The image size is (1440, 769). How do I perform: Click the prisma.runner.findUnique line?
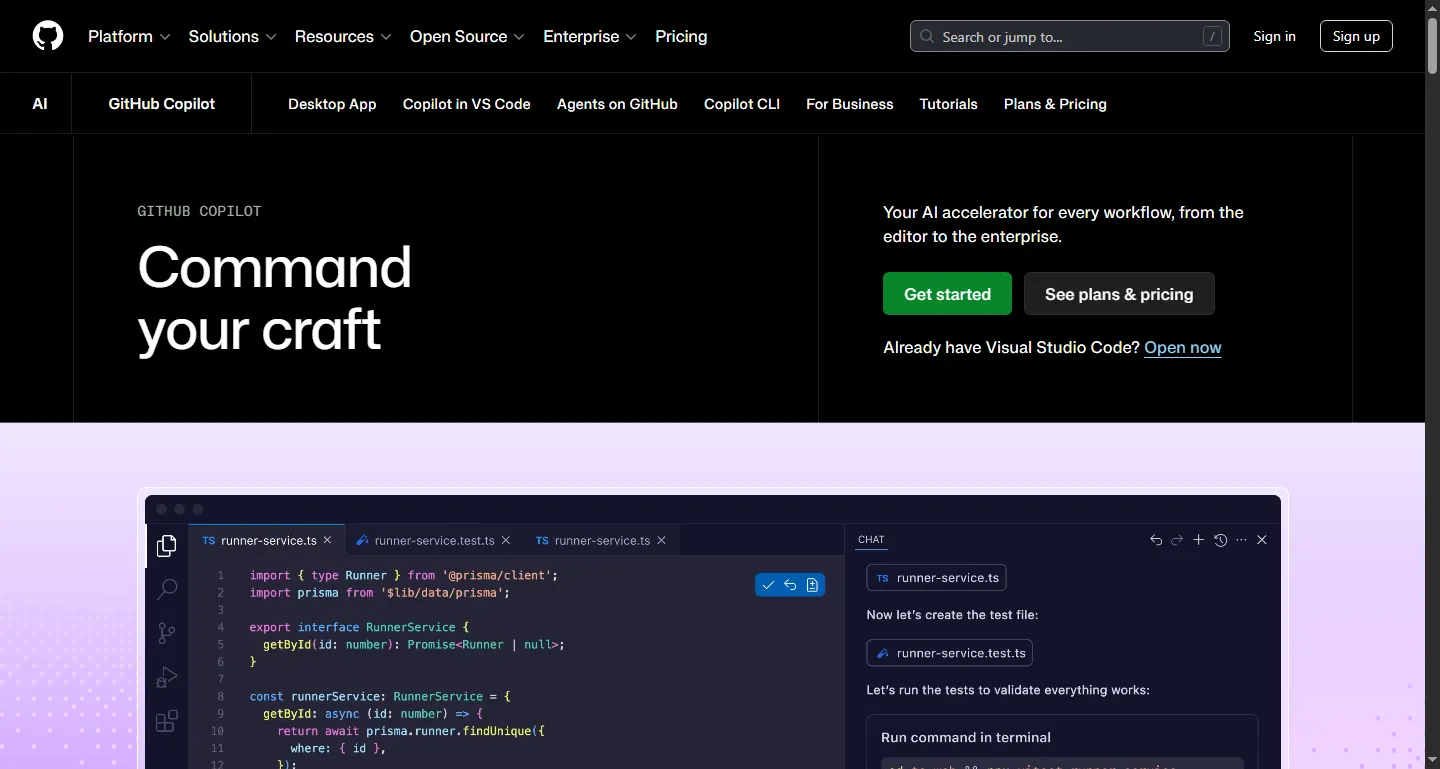(x=411, y=731)
